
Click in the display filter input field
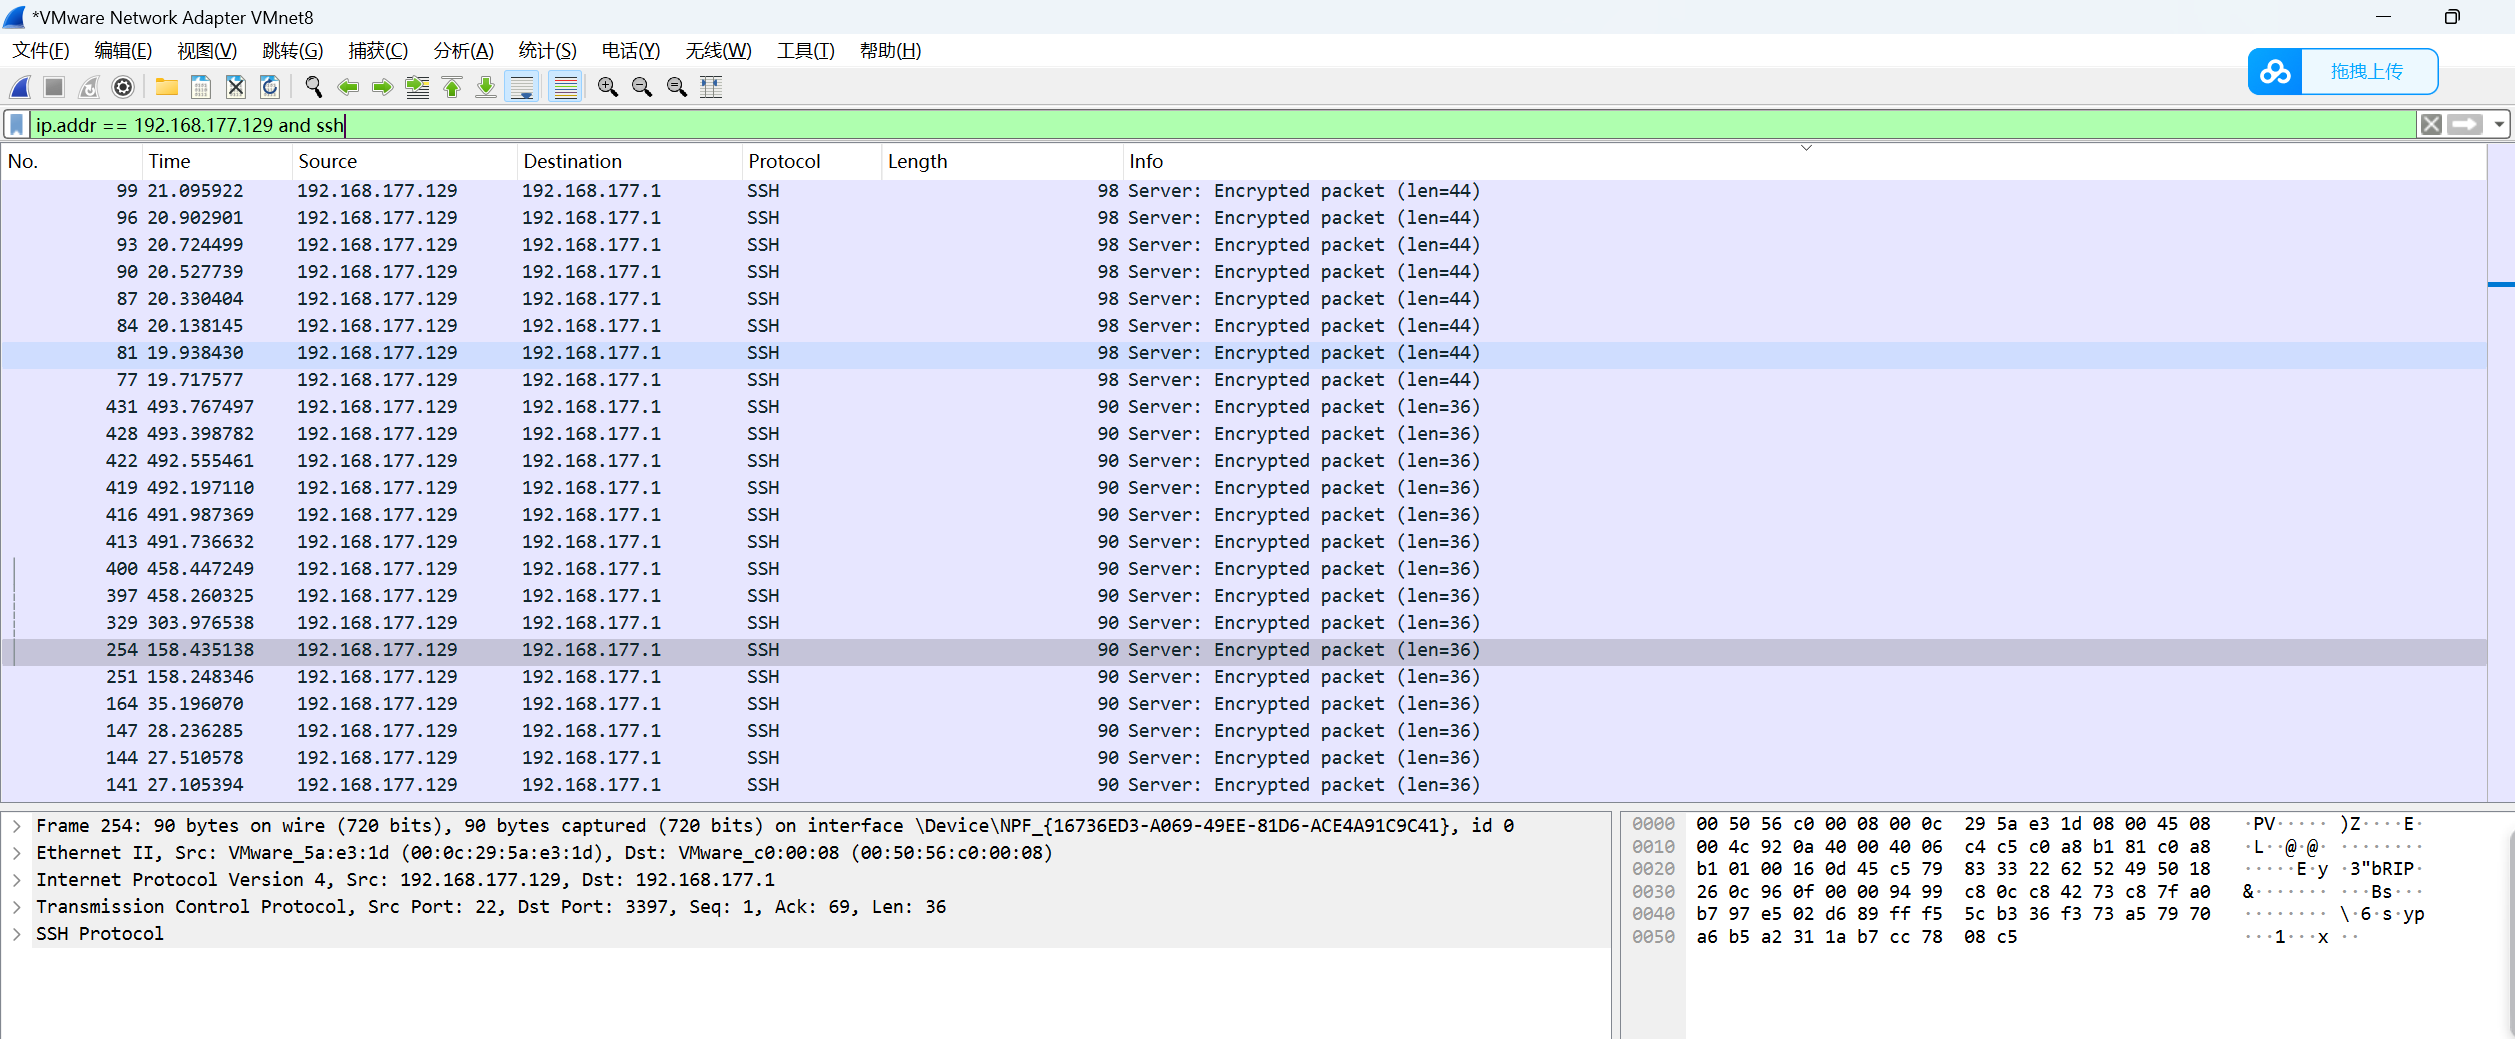pos(1222,125)
